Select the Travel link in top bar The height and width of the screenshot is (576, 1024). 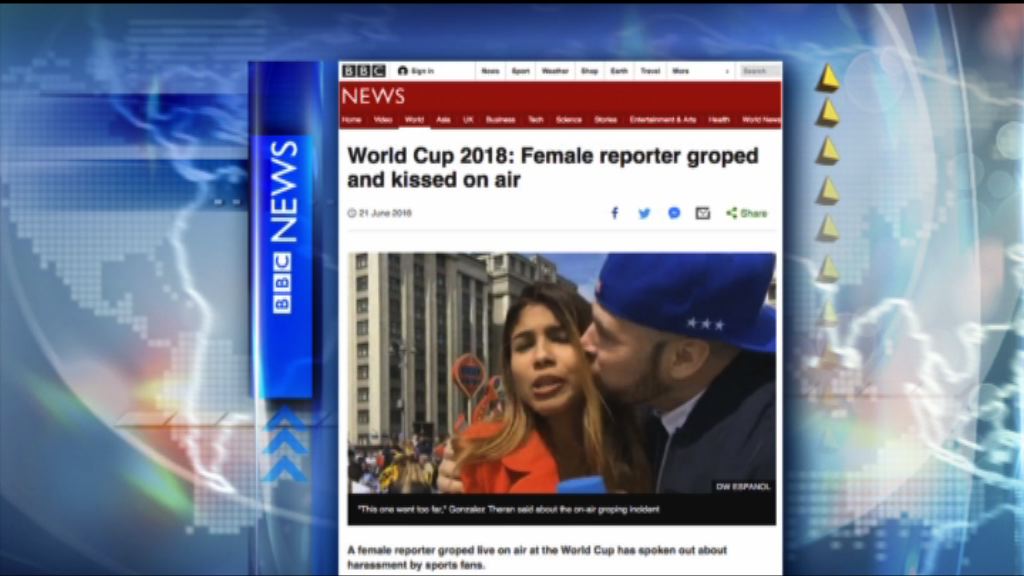650,71
